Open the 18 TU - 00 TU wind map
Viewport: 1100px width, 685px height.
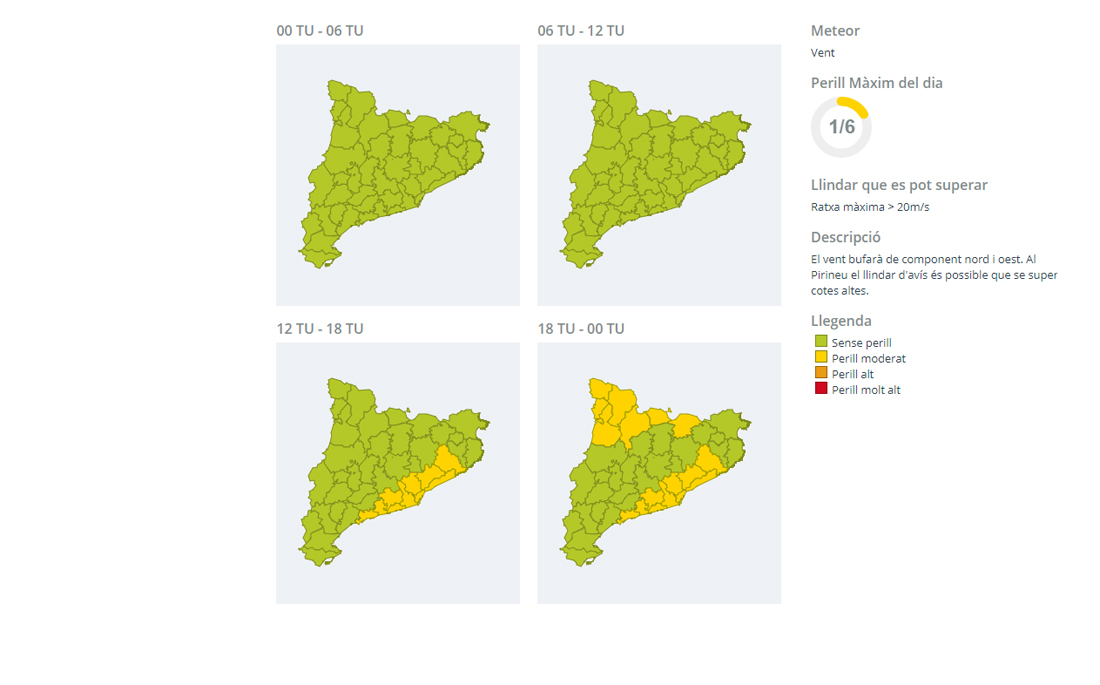point(659,473)
